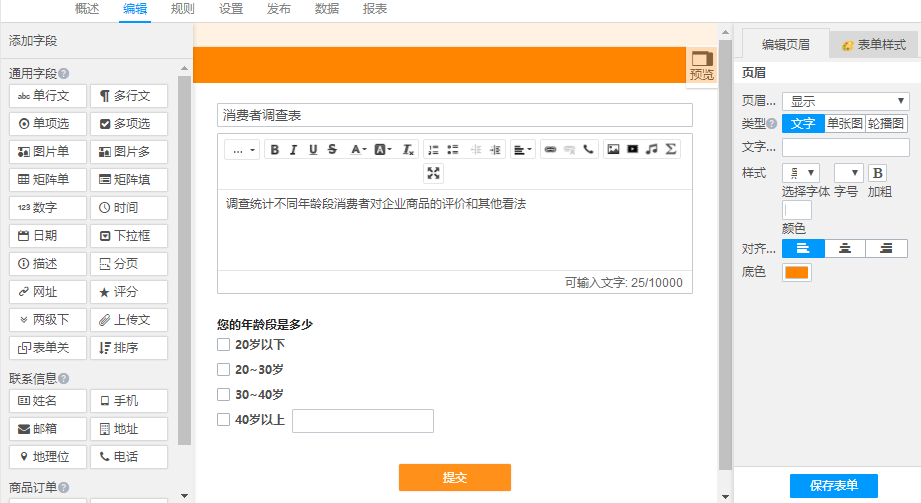Clear text formatting with Tx icon
Image resolution: width=921 pixels, height=503 pixels.
408,149
